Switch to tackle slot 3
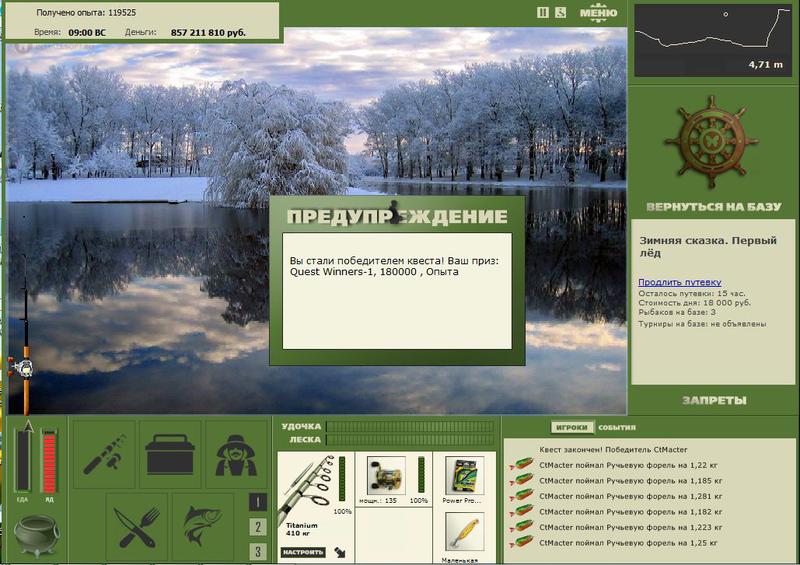Screen dimensions: 800x565 [258, 551]
